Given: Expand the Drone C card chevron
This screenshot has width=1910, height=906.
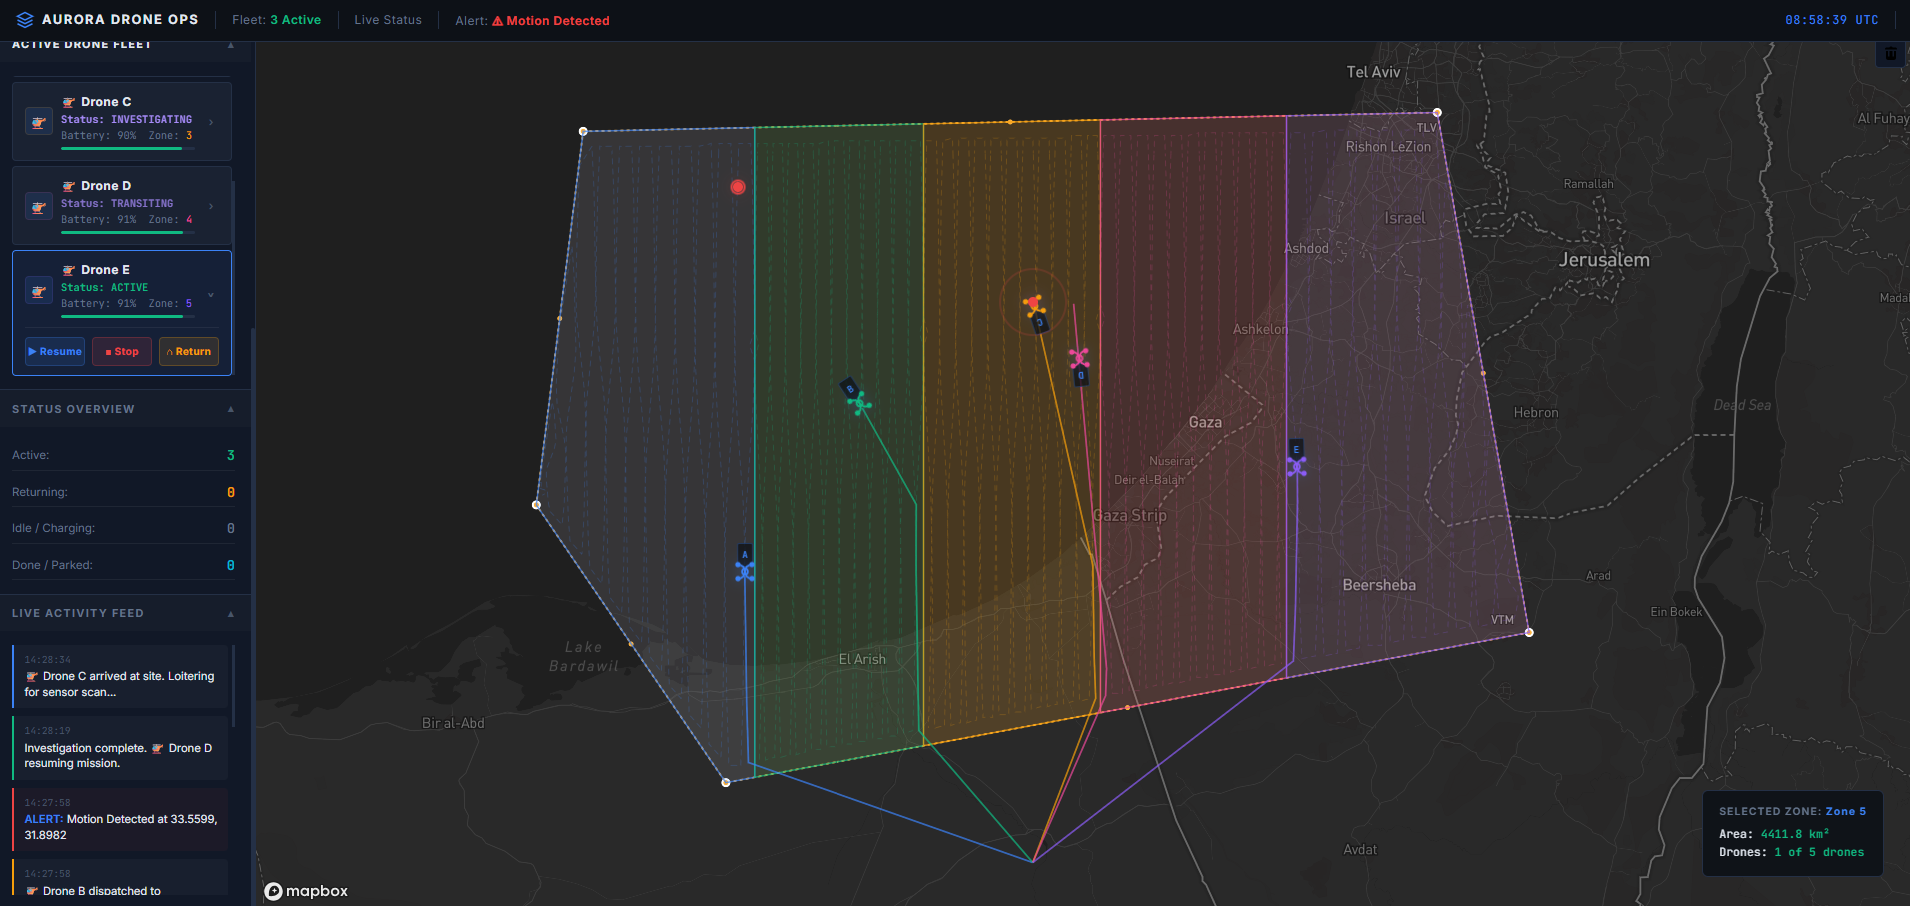Looking at the screenshot, I should coord(211,122).
